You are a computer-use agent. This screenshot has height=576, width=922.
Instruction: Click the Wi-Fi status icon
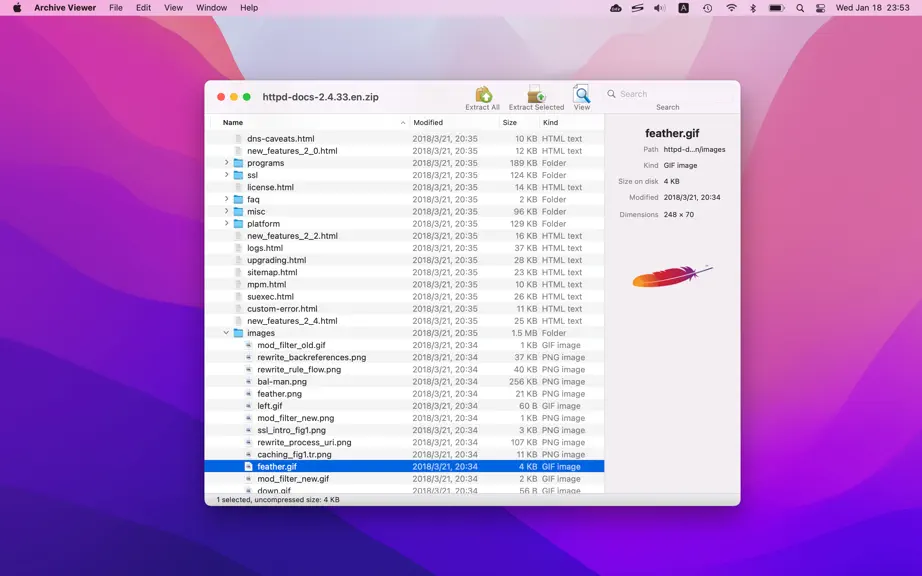pos(731,8)
